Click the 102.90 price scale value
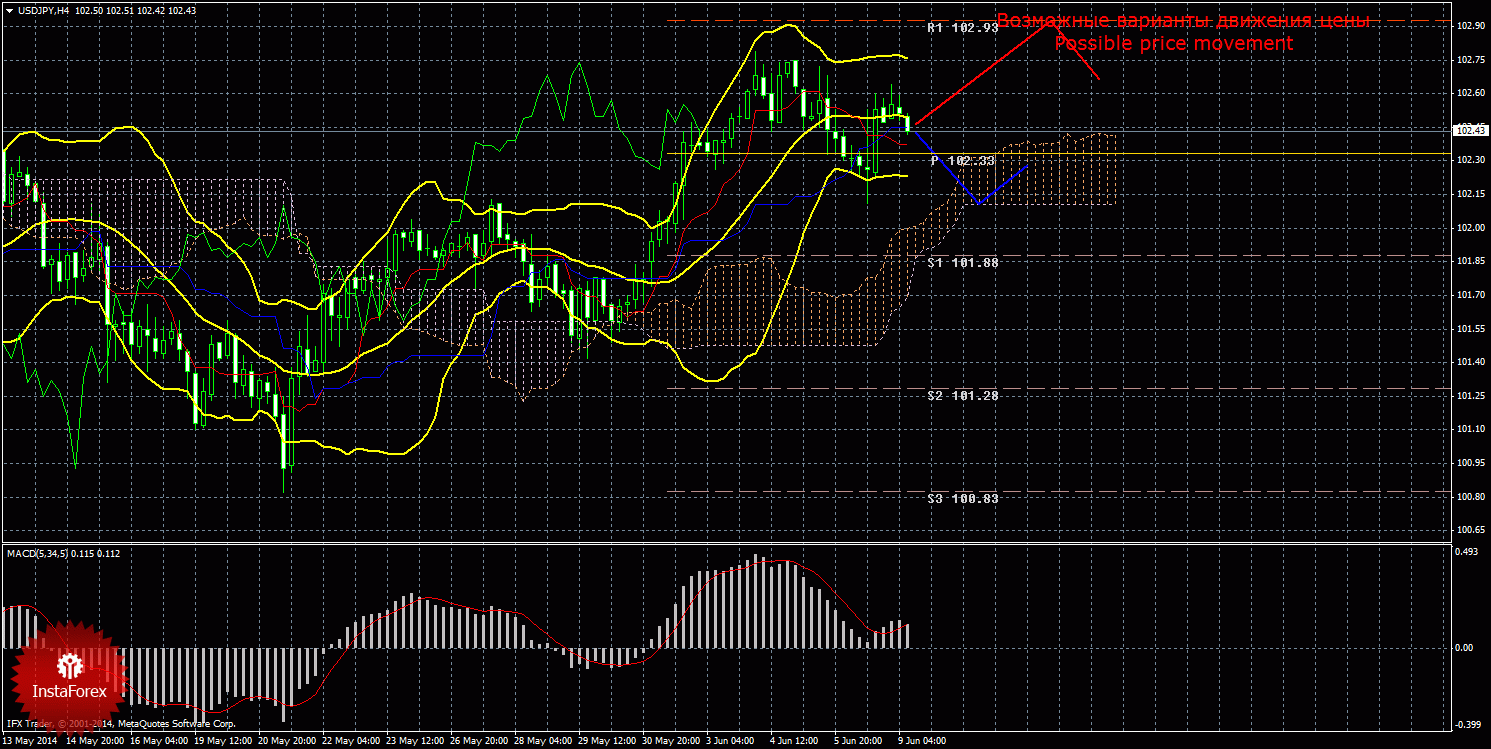The height and width of the screenshot is (749, 1491). point(1470,26)
